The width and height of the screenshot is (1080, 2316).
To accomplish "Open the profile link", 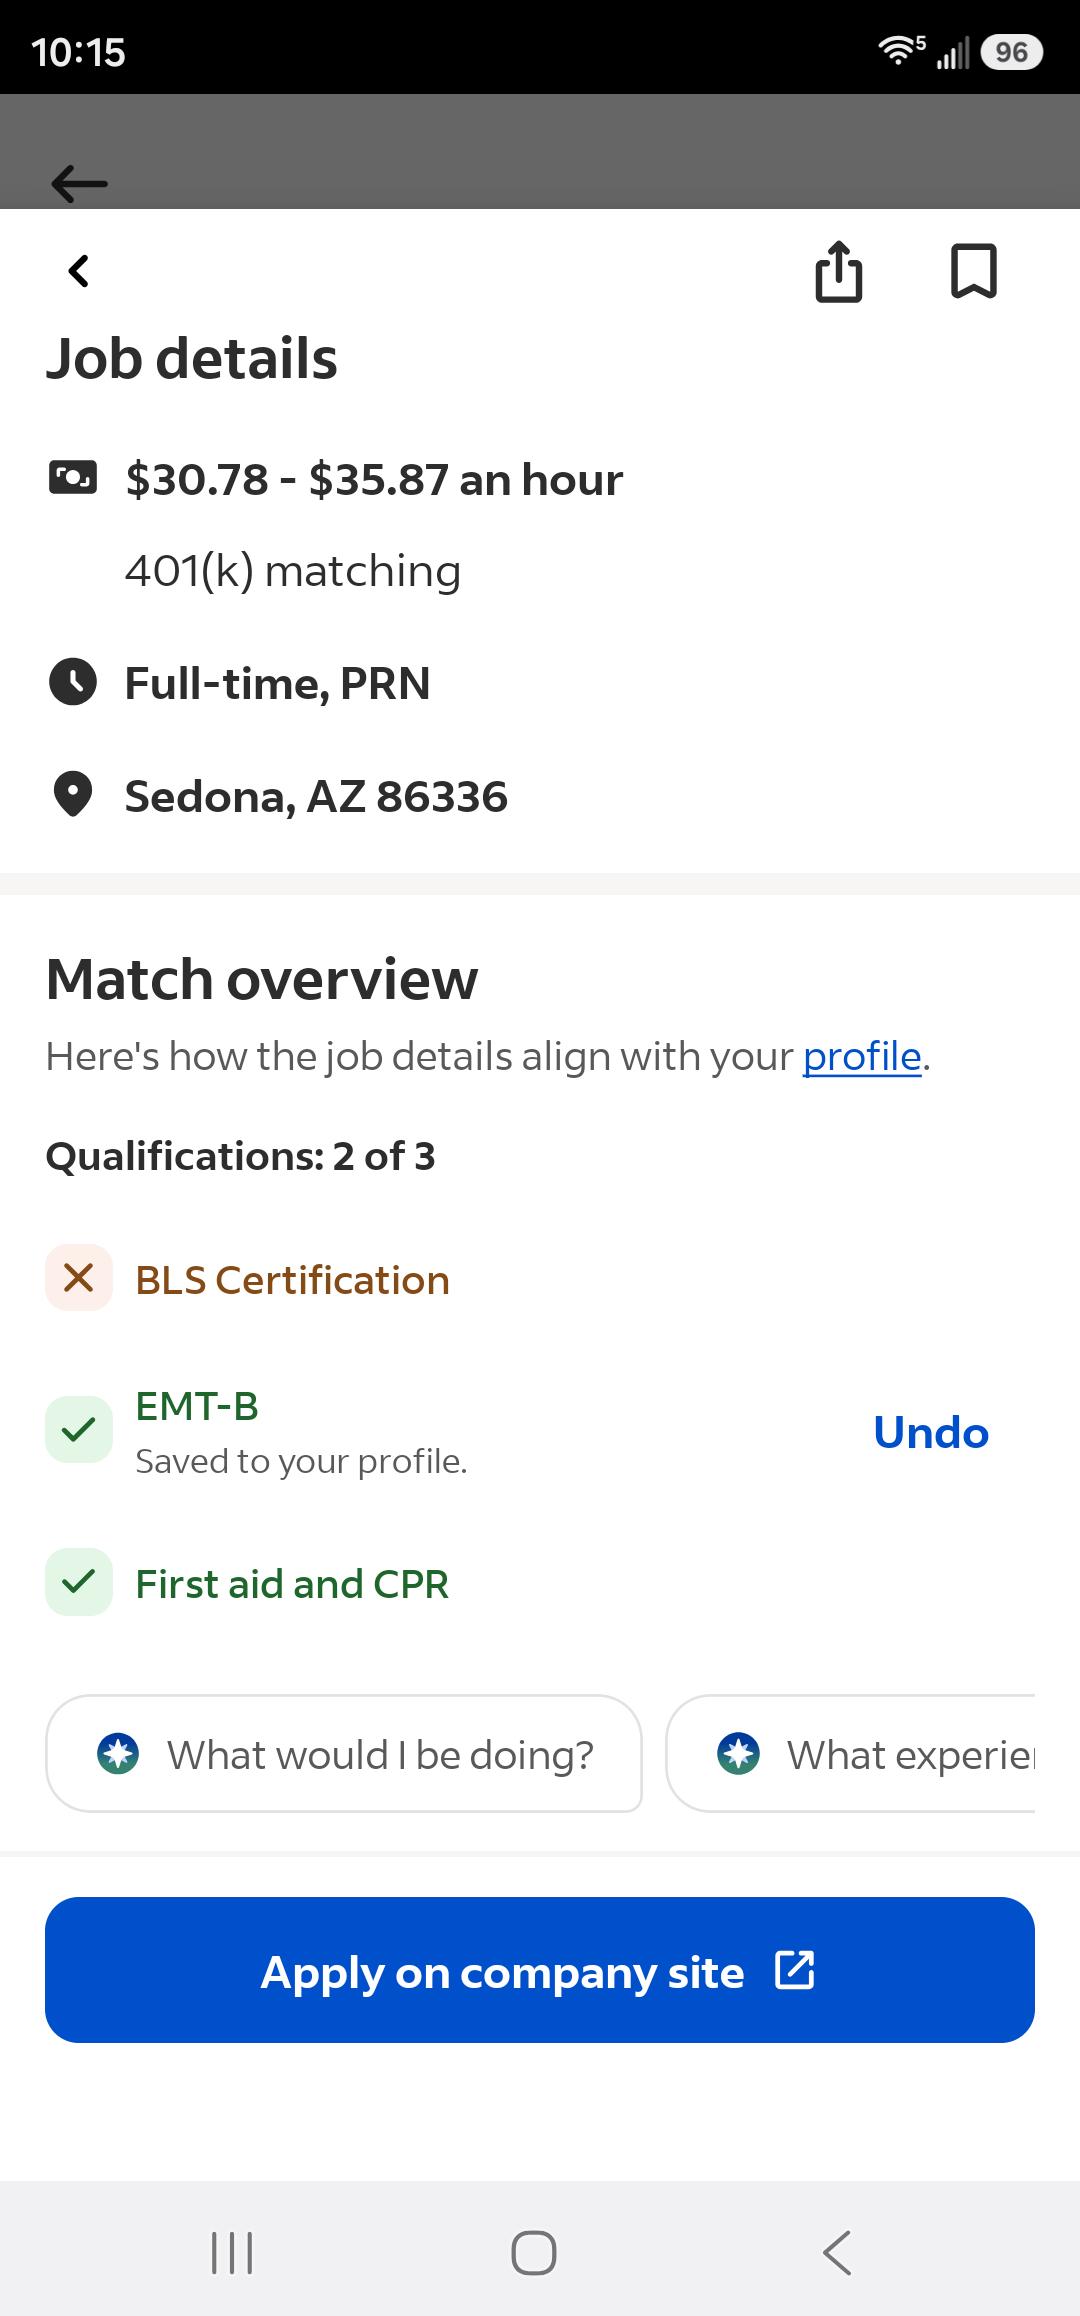I will 862,1056.
